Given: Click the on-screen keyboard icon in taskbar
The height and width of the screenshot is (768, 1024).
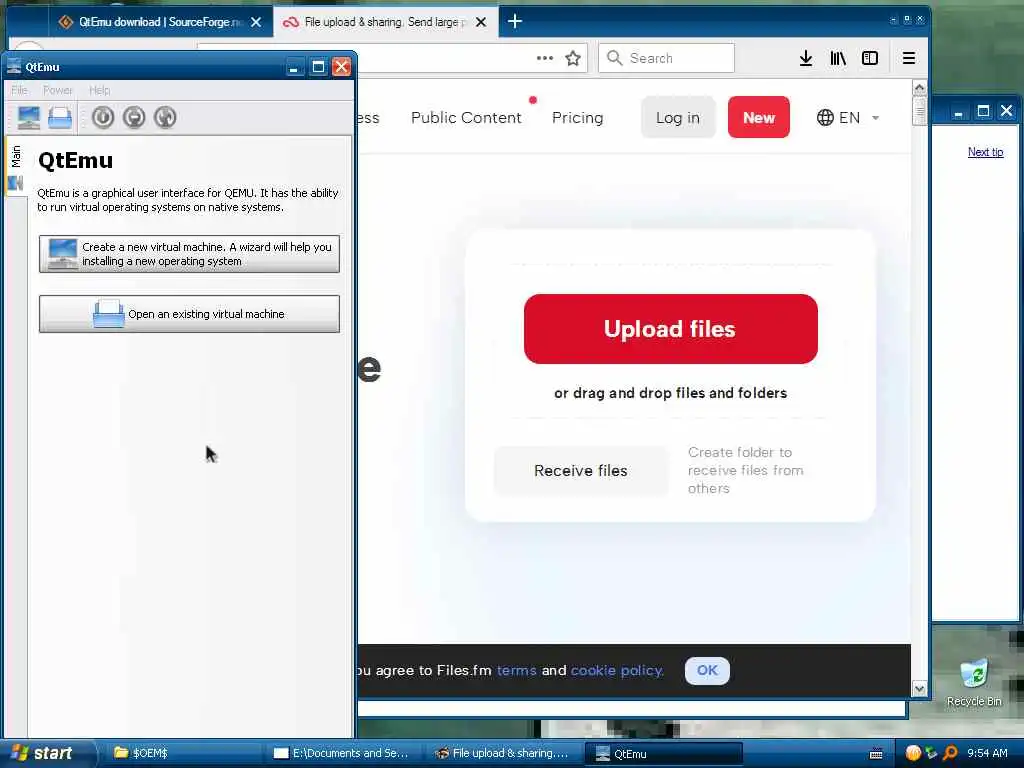Looking at the screenshot, I should click(x=876, y=754).
